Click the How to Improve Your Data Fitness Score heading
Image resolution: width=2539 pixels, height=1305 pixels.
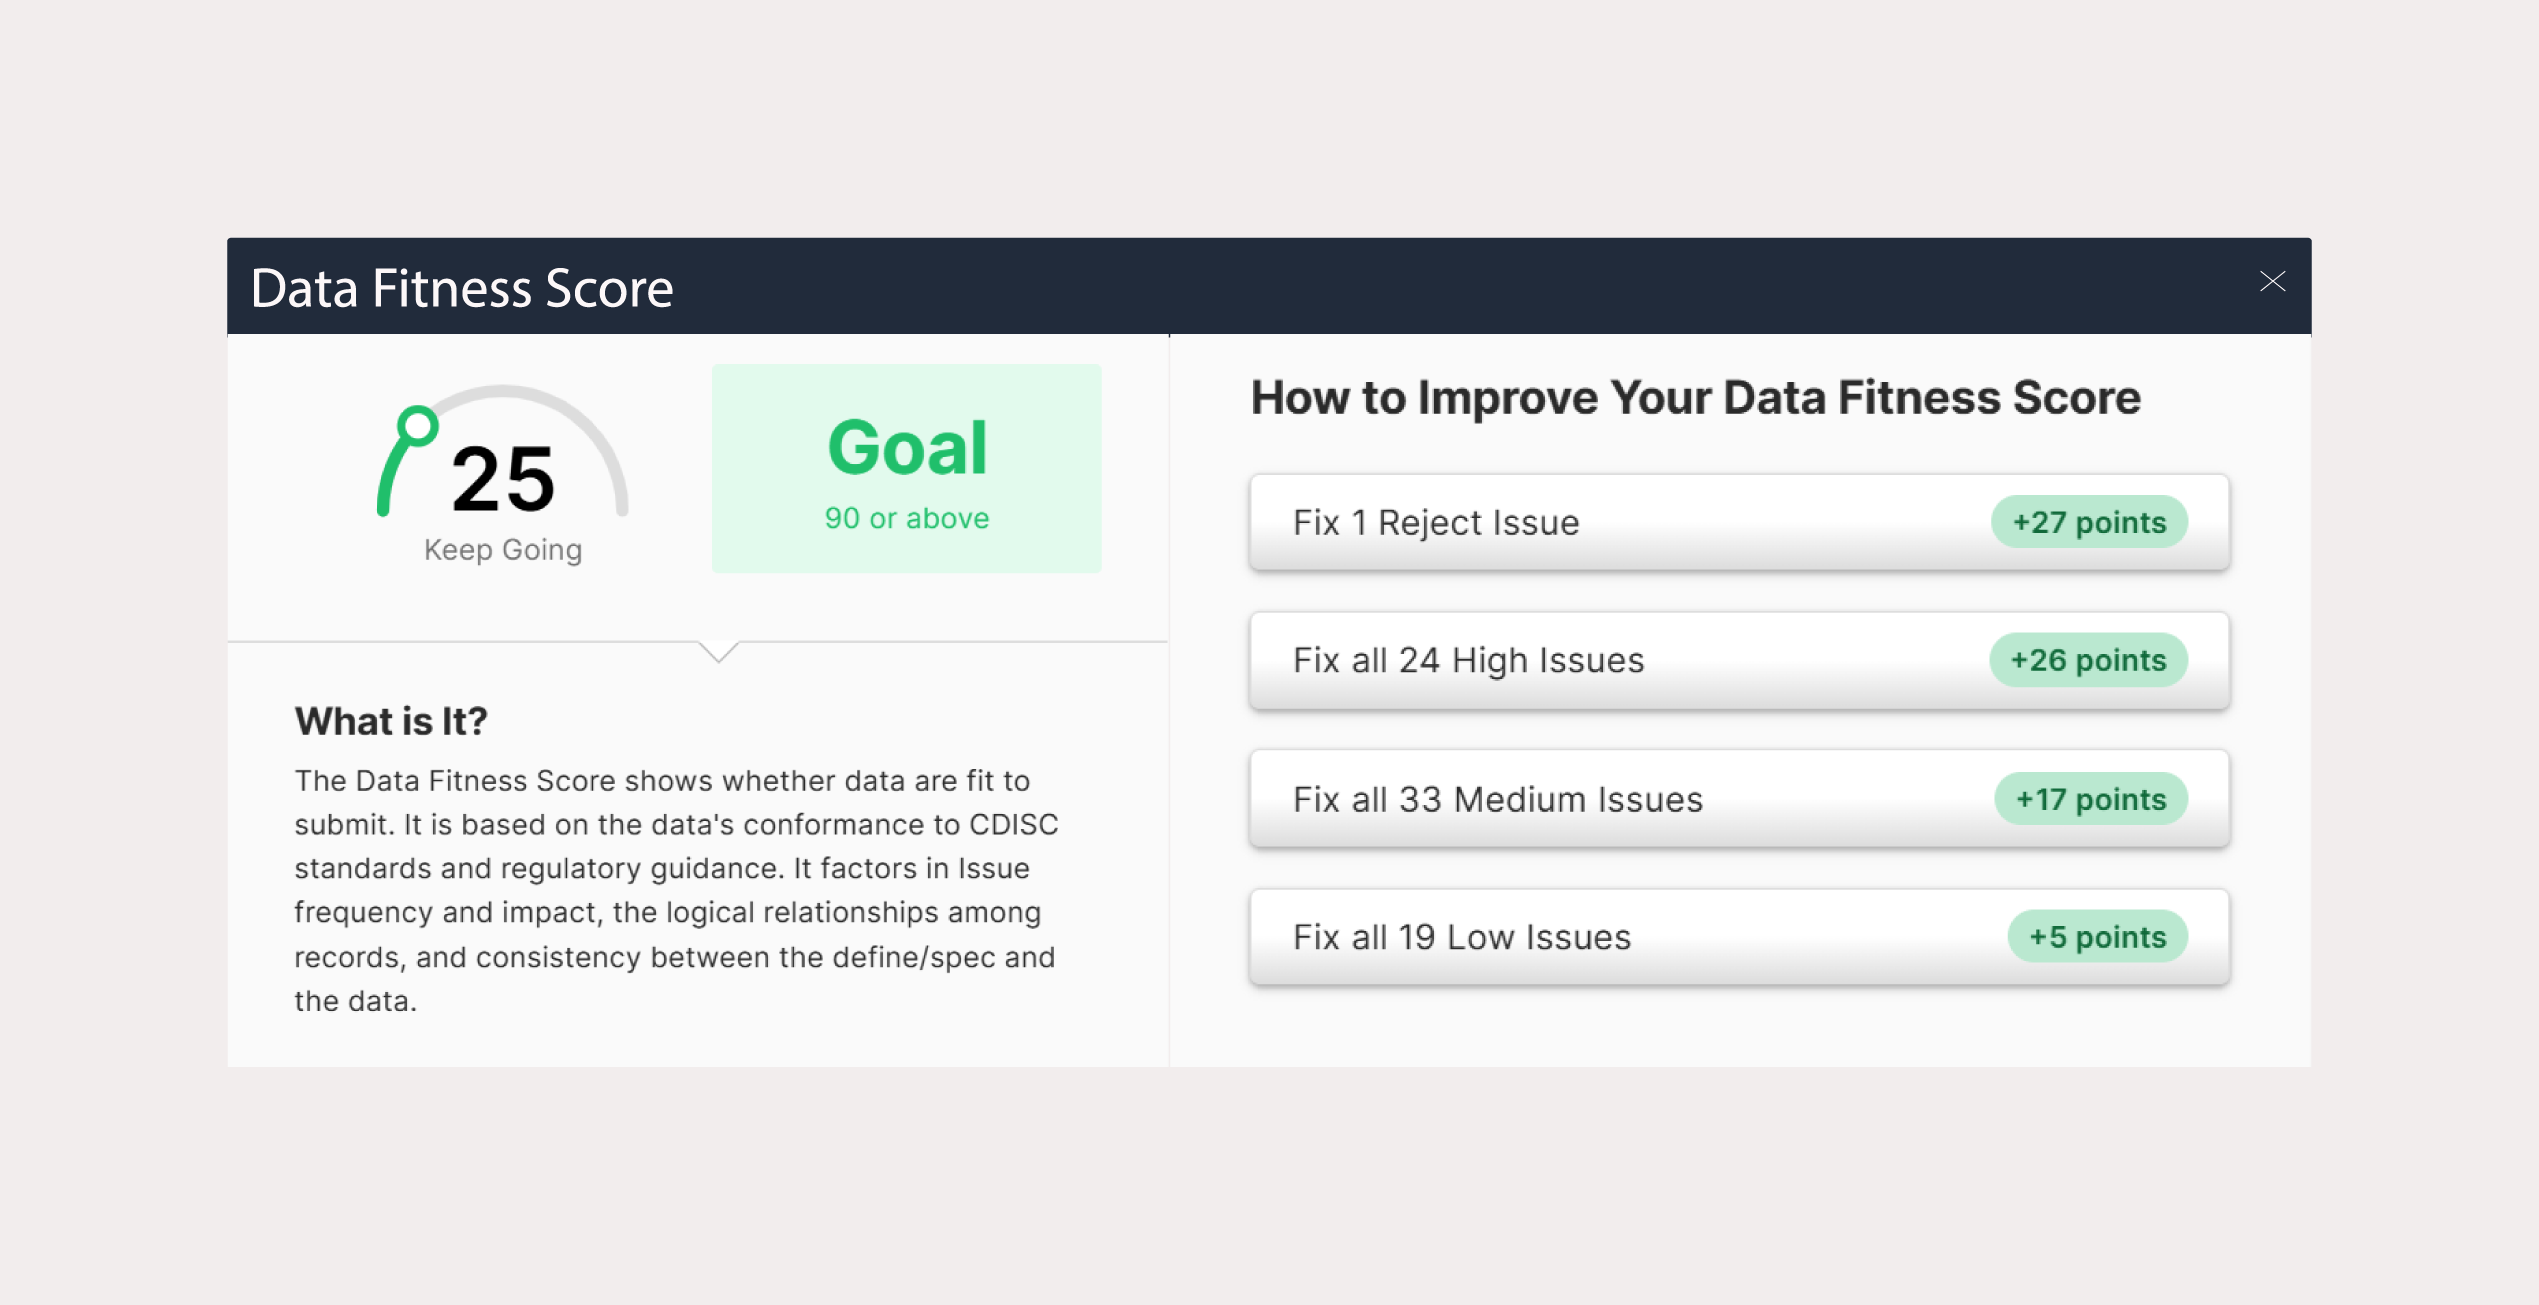1696,396
